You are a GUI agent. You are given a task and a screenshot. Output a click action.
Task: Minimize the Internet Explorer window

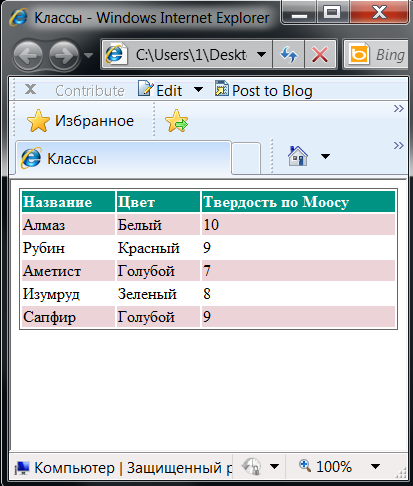coord(299,13)
